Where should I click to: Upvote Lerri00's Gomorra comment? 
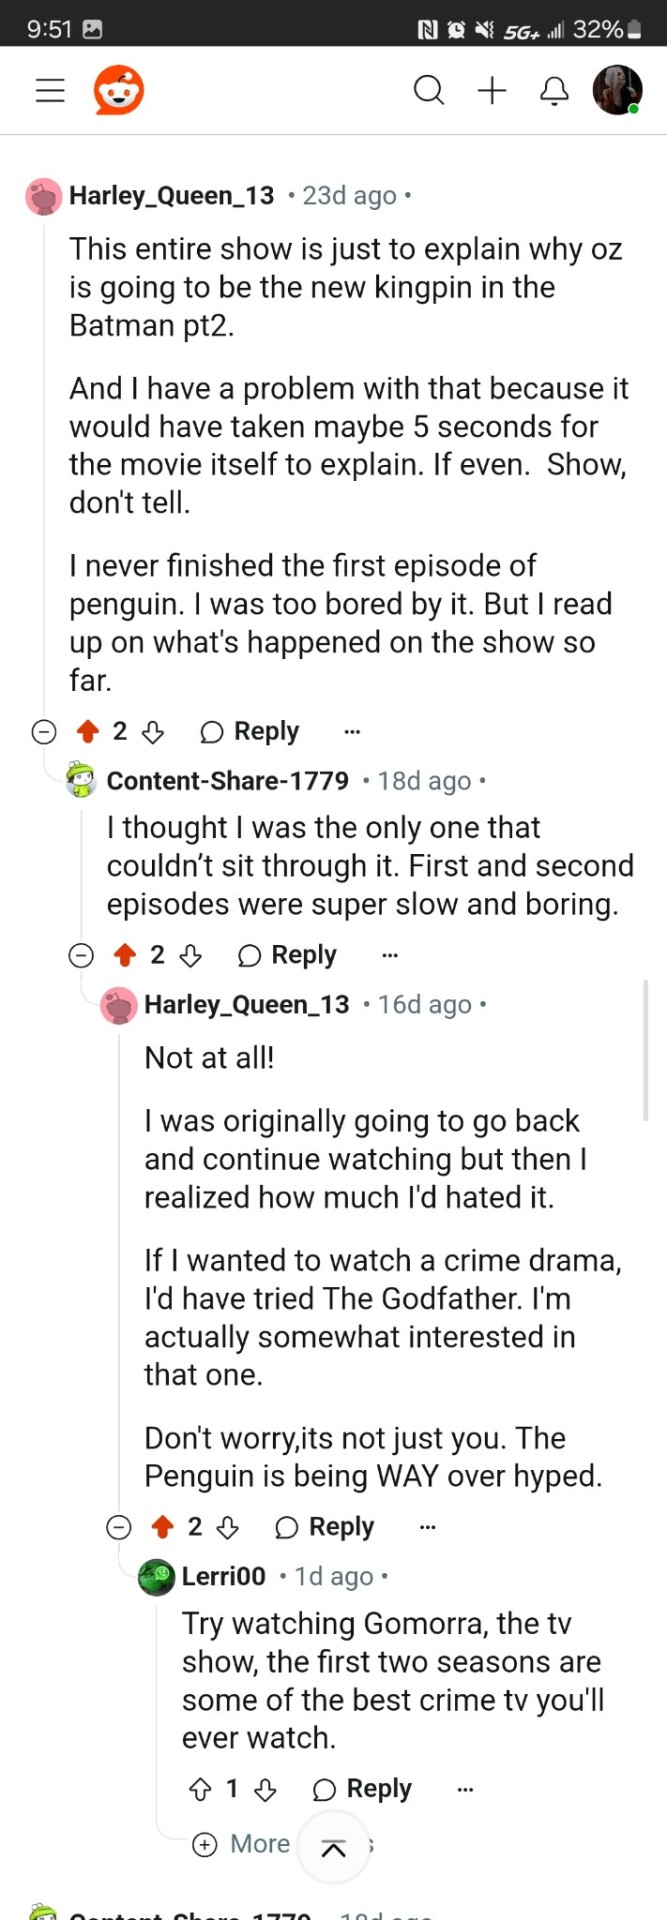pyautogui.click(x=200, y=1789)
